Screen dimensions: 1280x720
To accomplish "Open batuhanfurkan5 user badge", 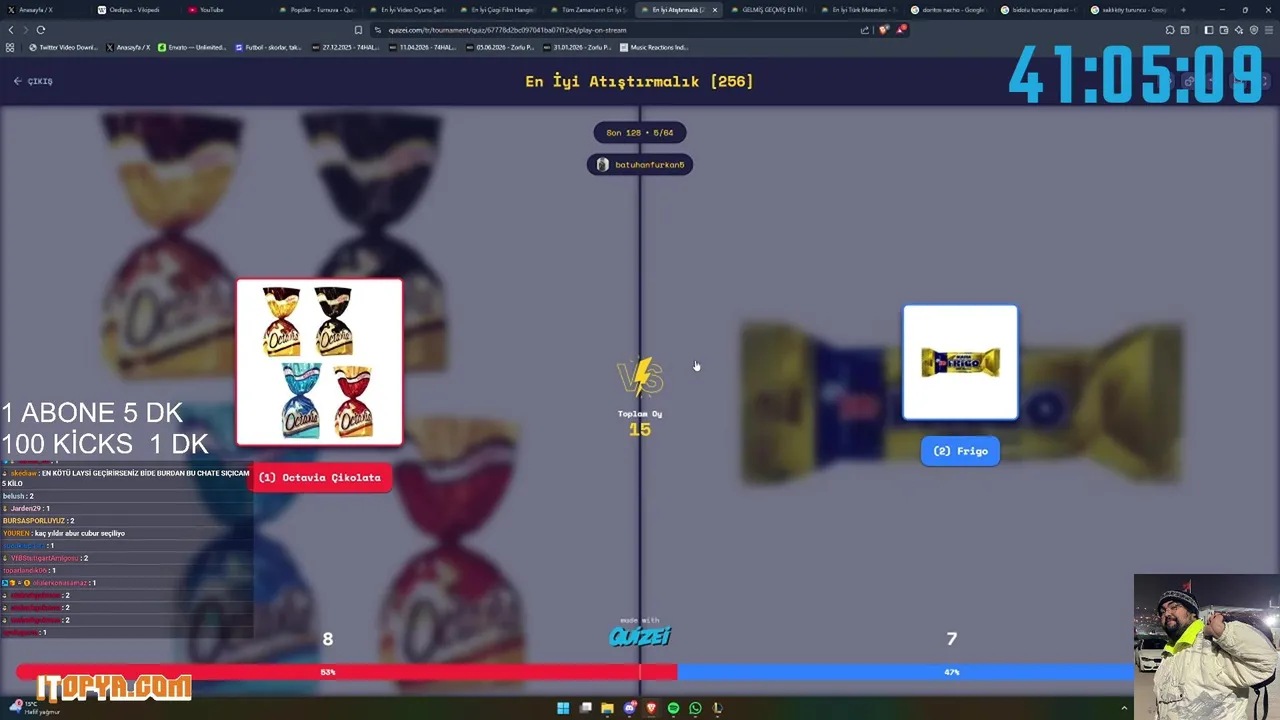I will point(640,165).
